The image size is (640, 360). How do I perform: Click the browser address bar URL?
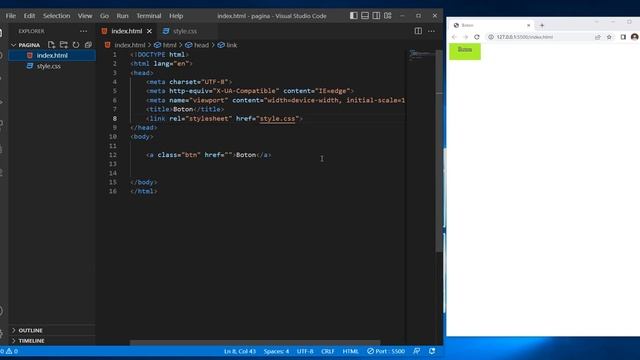(x=525, y=37)
